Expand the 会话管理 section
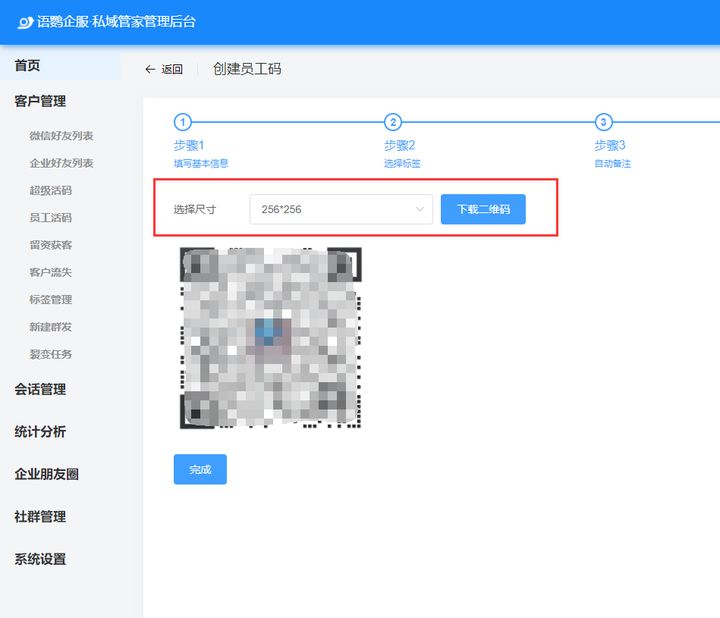This screenshot has height=618, width=720. coord(40,389)
